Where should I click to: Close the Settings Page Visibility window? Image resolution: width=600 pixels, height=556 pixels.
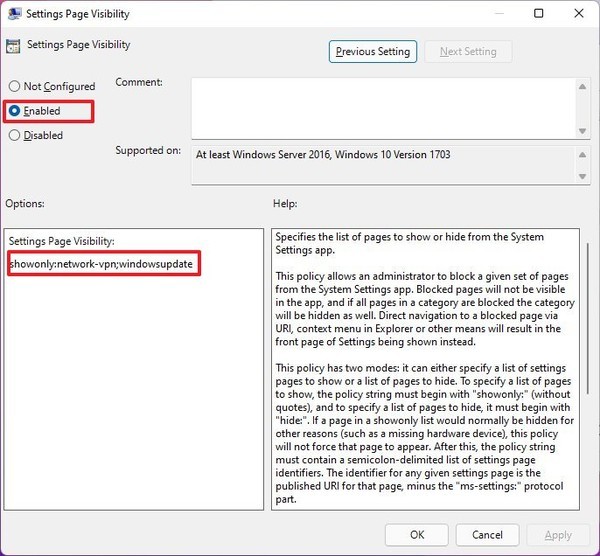coord(579,13)
